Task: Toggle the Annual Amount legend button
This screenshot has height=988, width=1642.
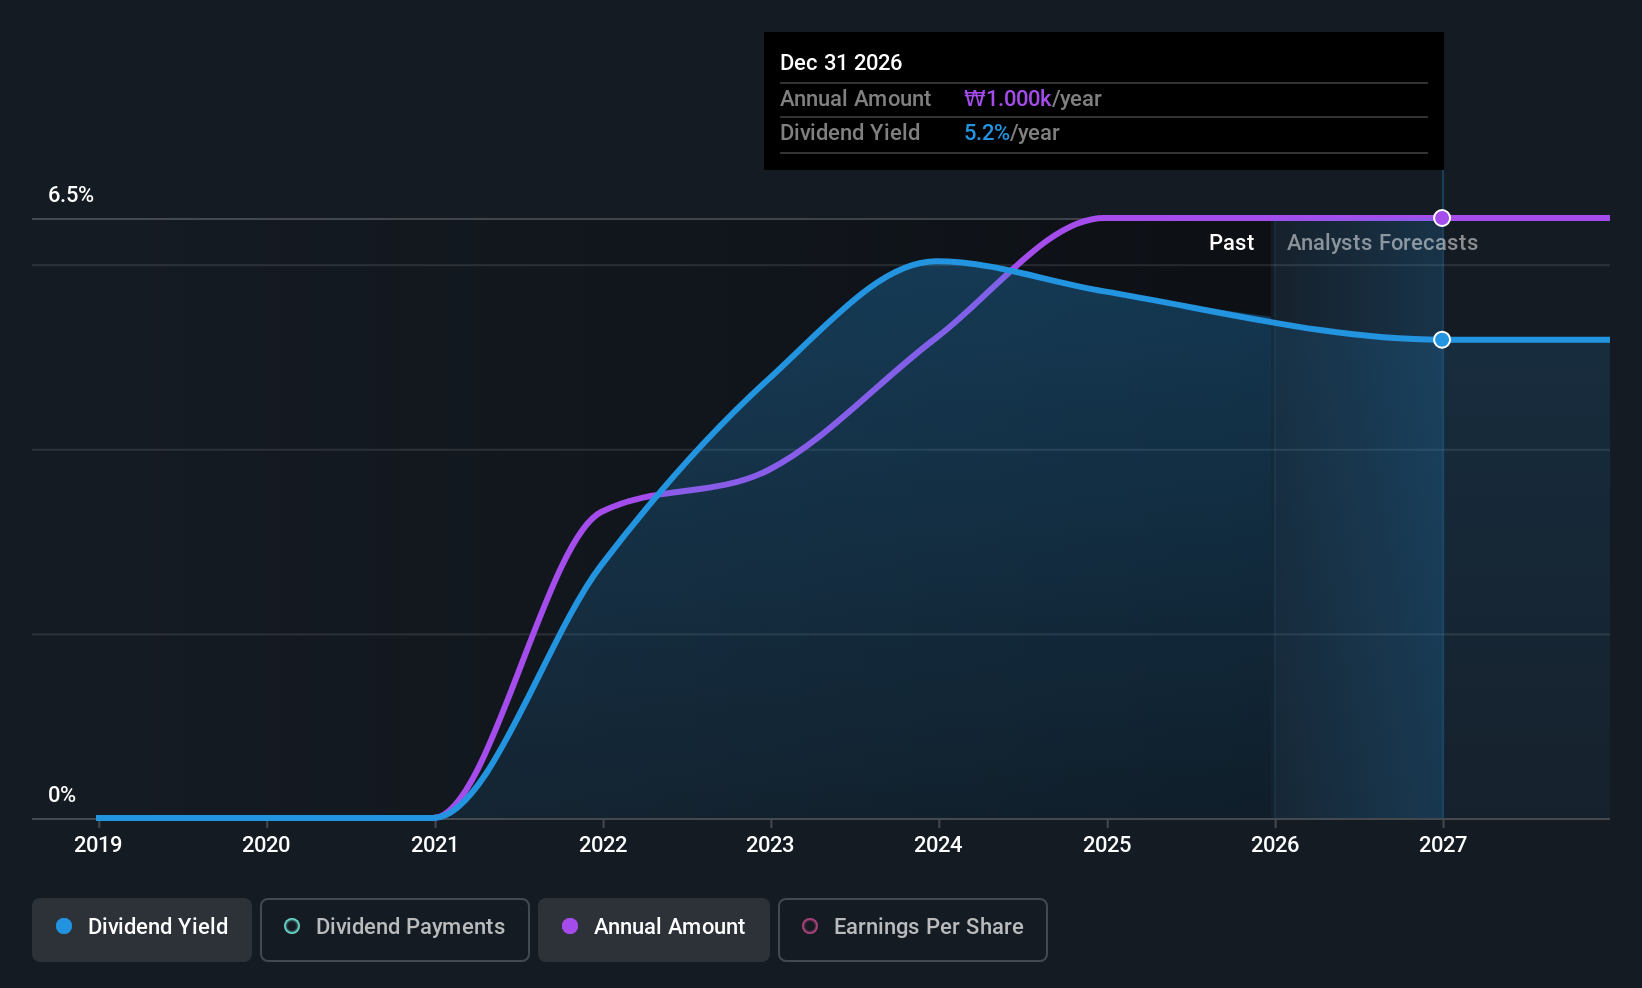Action: pos(654,930)
